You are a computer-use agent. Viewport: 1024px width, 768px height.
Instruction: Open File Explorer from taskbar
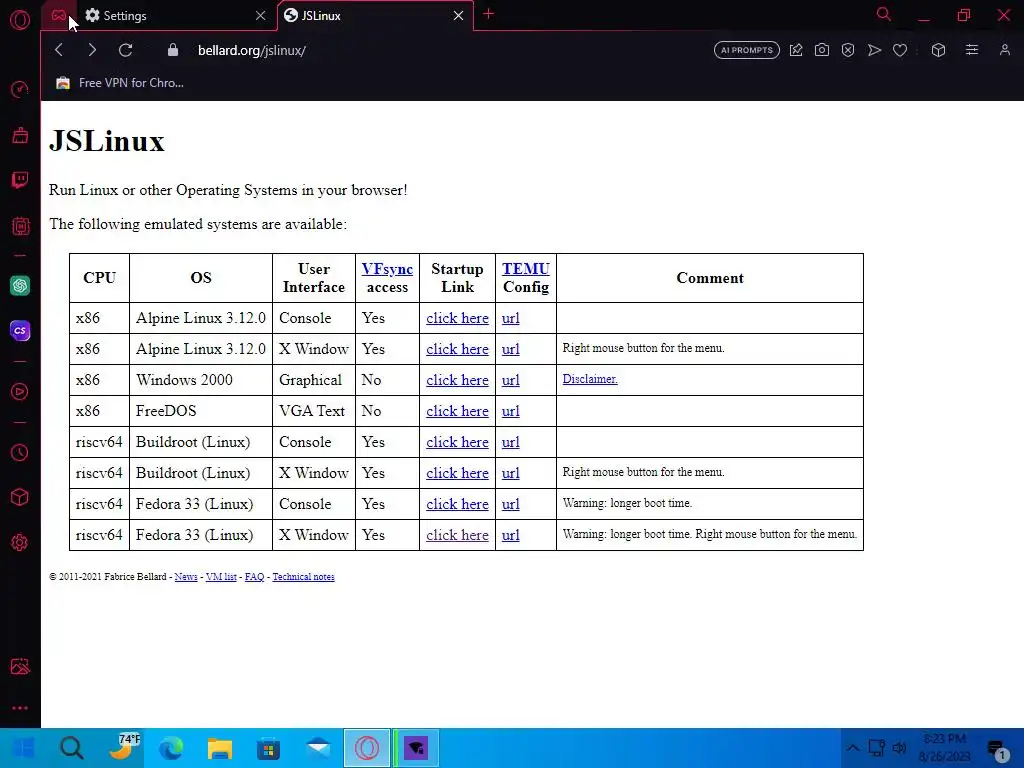pos(220,748)
